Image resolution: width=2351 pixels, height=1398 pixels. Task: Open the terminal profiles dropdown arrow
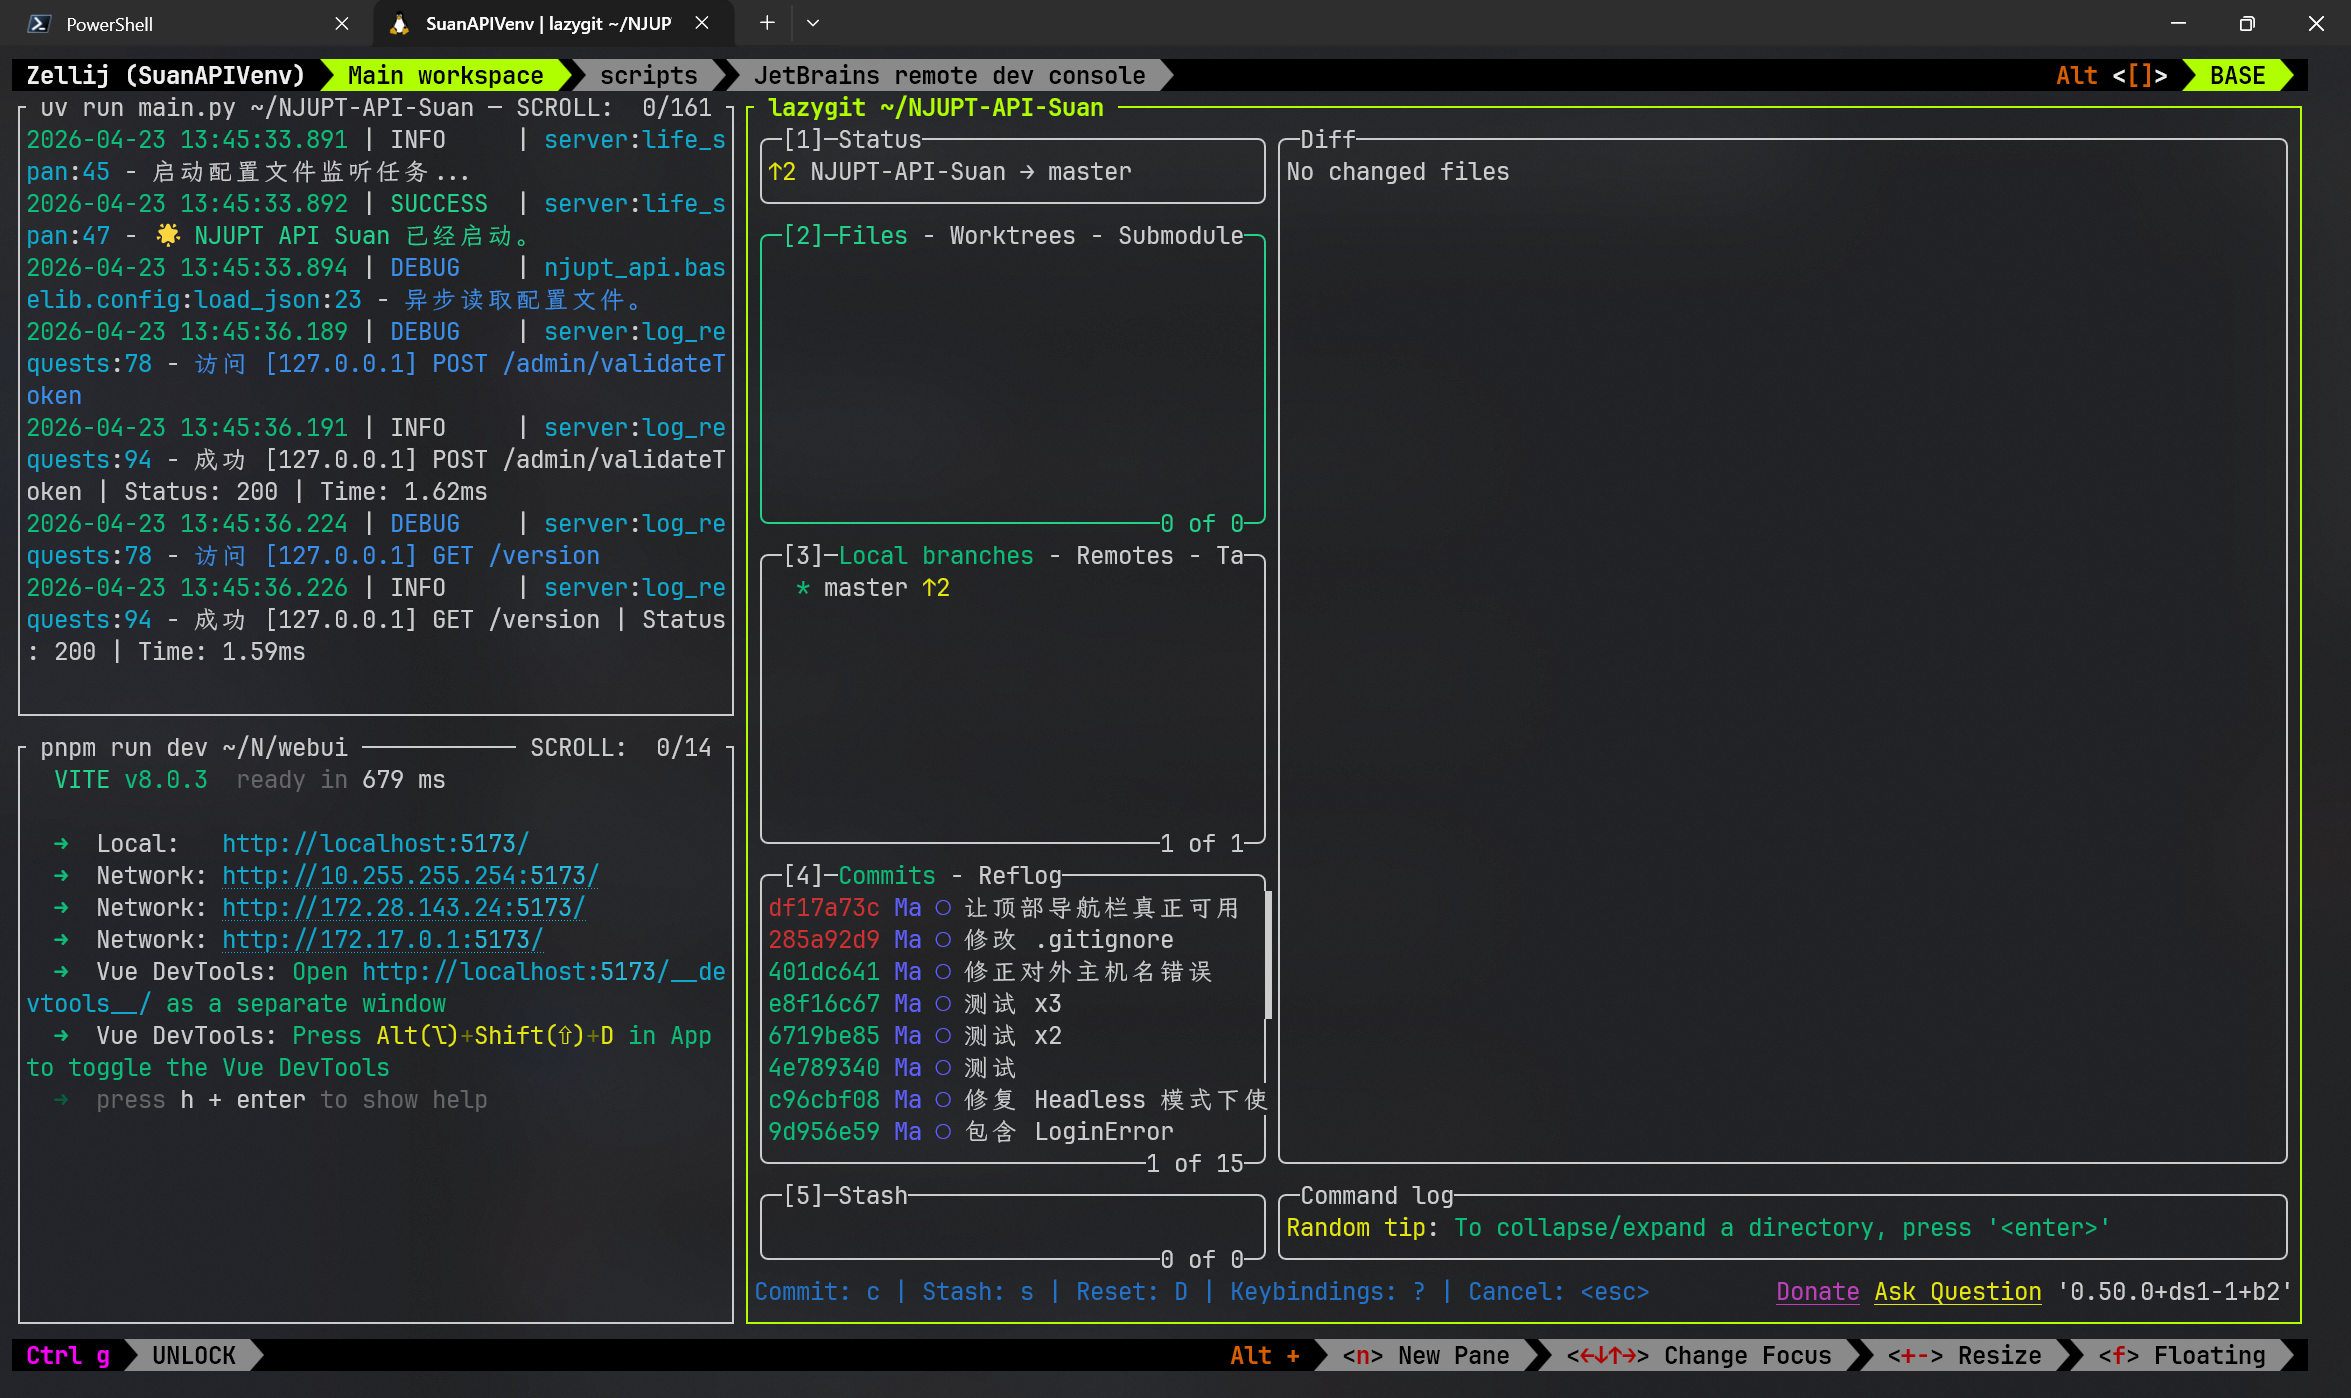[813, 23]
